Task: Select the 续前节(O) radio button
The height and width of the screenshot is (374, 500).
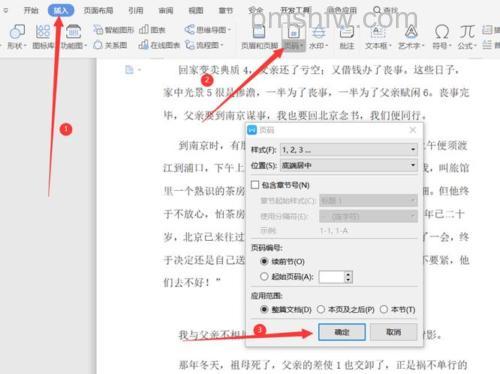Action: click(264, 261)
